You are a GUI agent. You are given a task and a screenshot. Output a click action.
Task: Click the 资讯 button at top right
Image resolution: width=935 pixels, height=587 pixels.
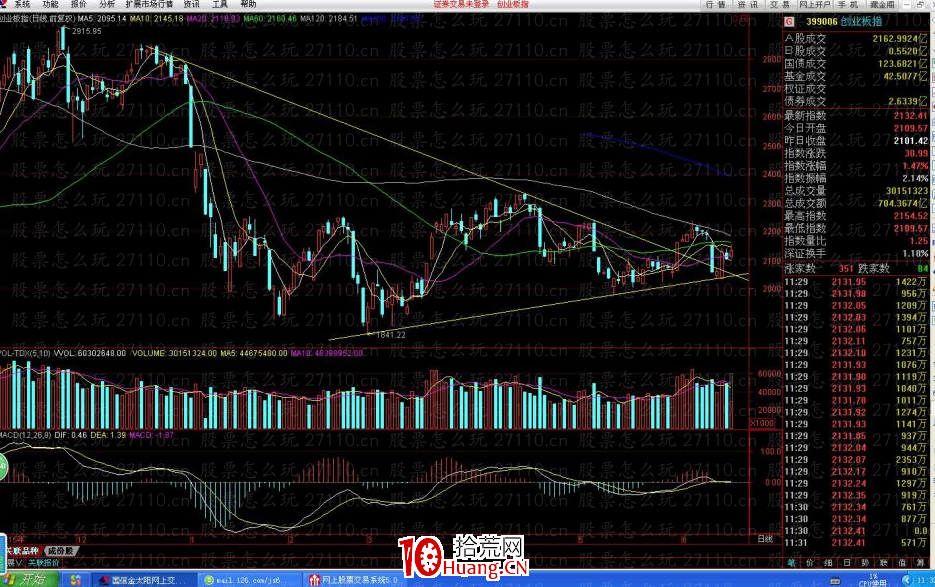point(747,5)
